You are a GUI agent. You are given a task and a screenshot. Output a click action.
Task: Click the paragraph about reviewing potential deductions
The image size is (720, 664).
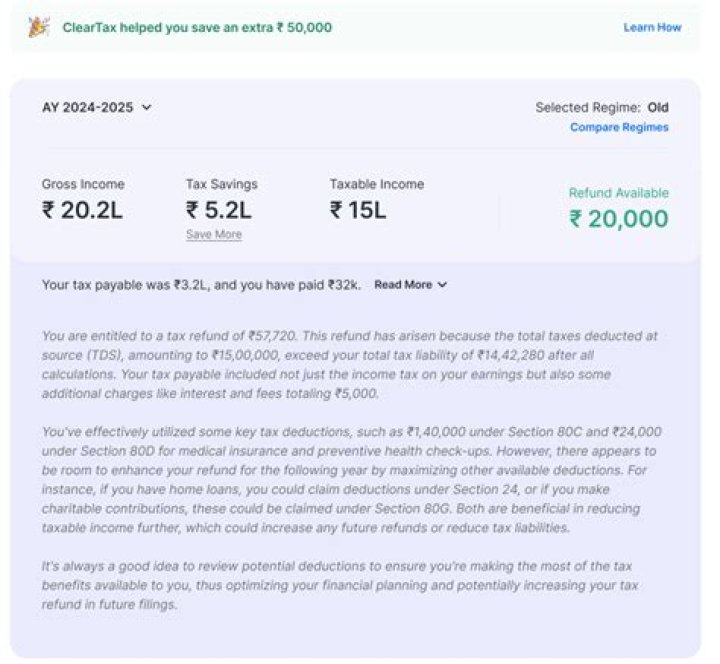pyautogui.click(x=340, y=585)
